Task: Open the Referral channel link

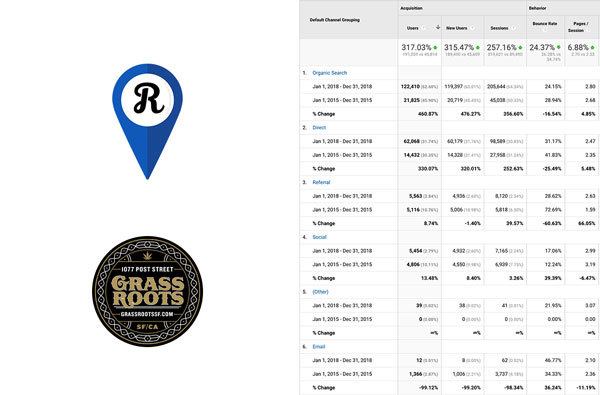Action: click(x=321, y=182)
